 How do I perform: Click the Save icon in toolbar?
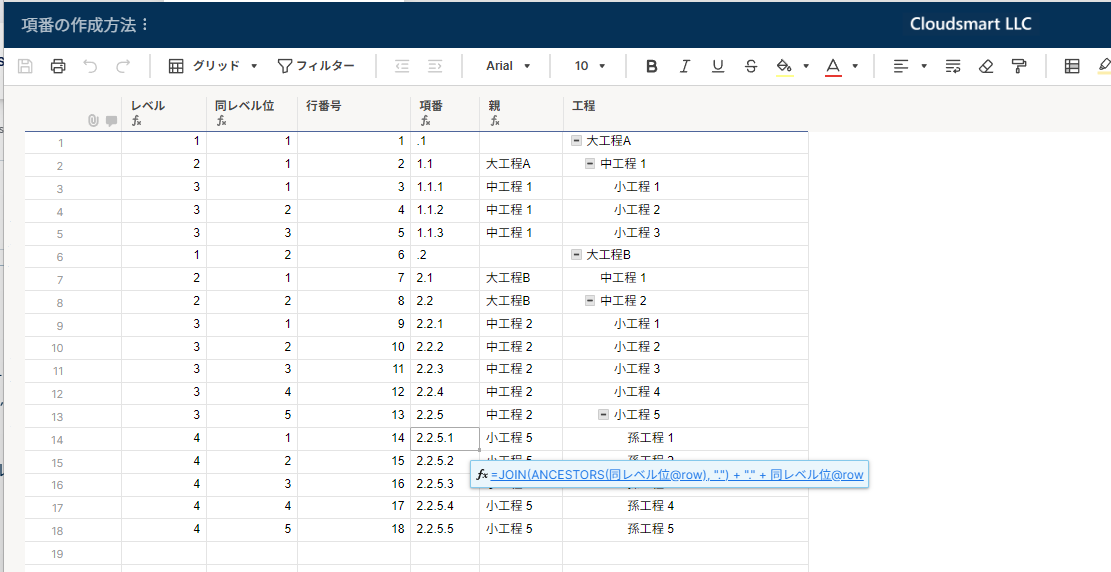[26, 66]
